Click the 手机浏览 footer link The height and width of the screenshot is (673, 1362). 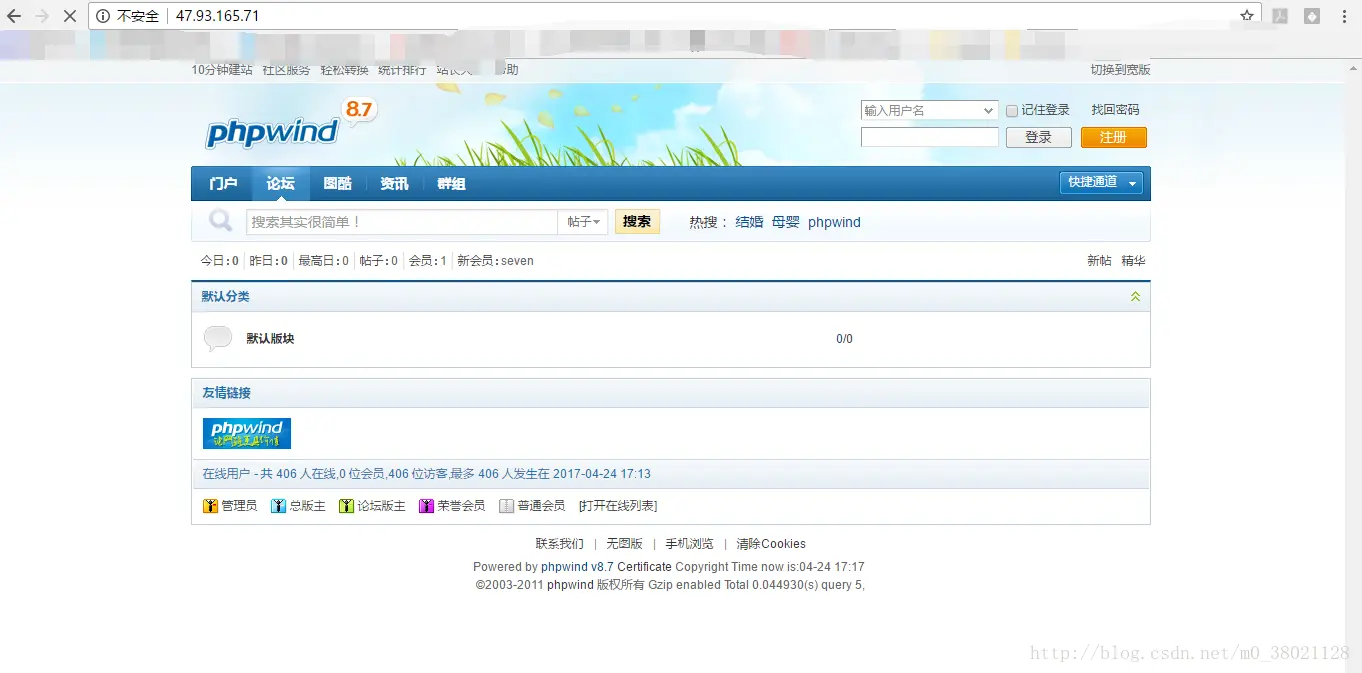pyautogui.click(x=690, y=544)
